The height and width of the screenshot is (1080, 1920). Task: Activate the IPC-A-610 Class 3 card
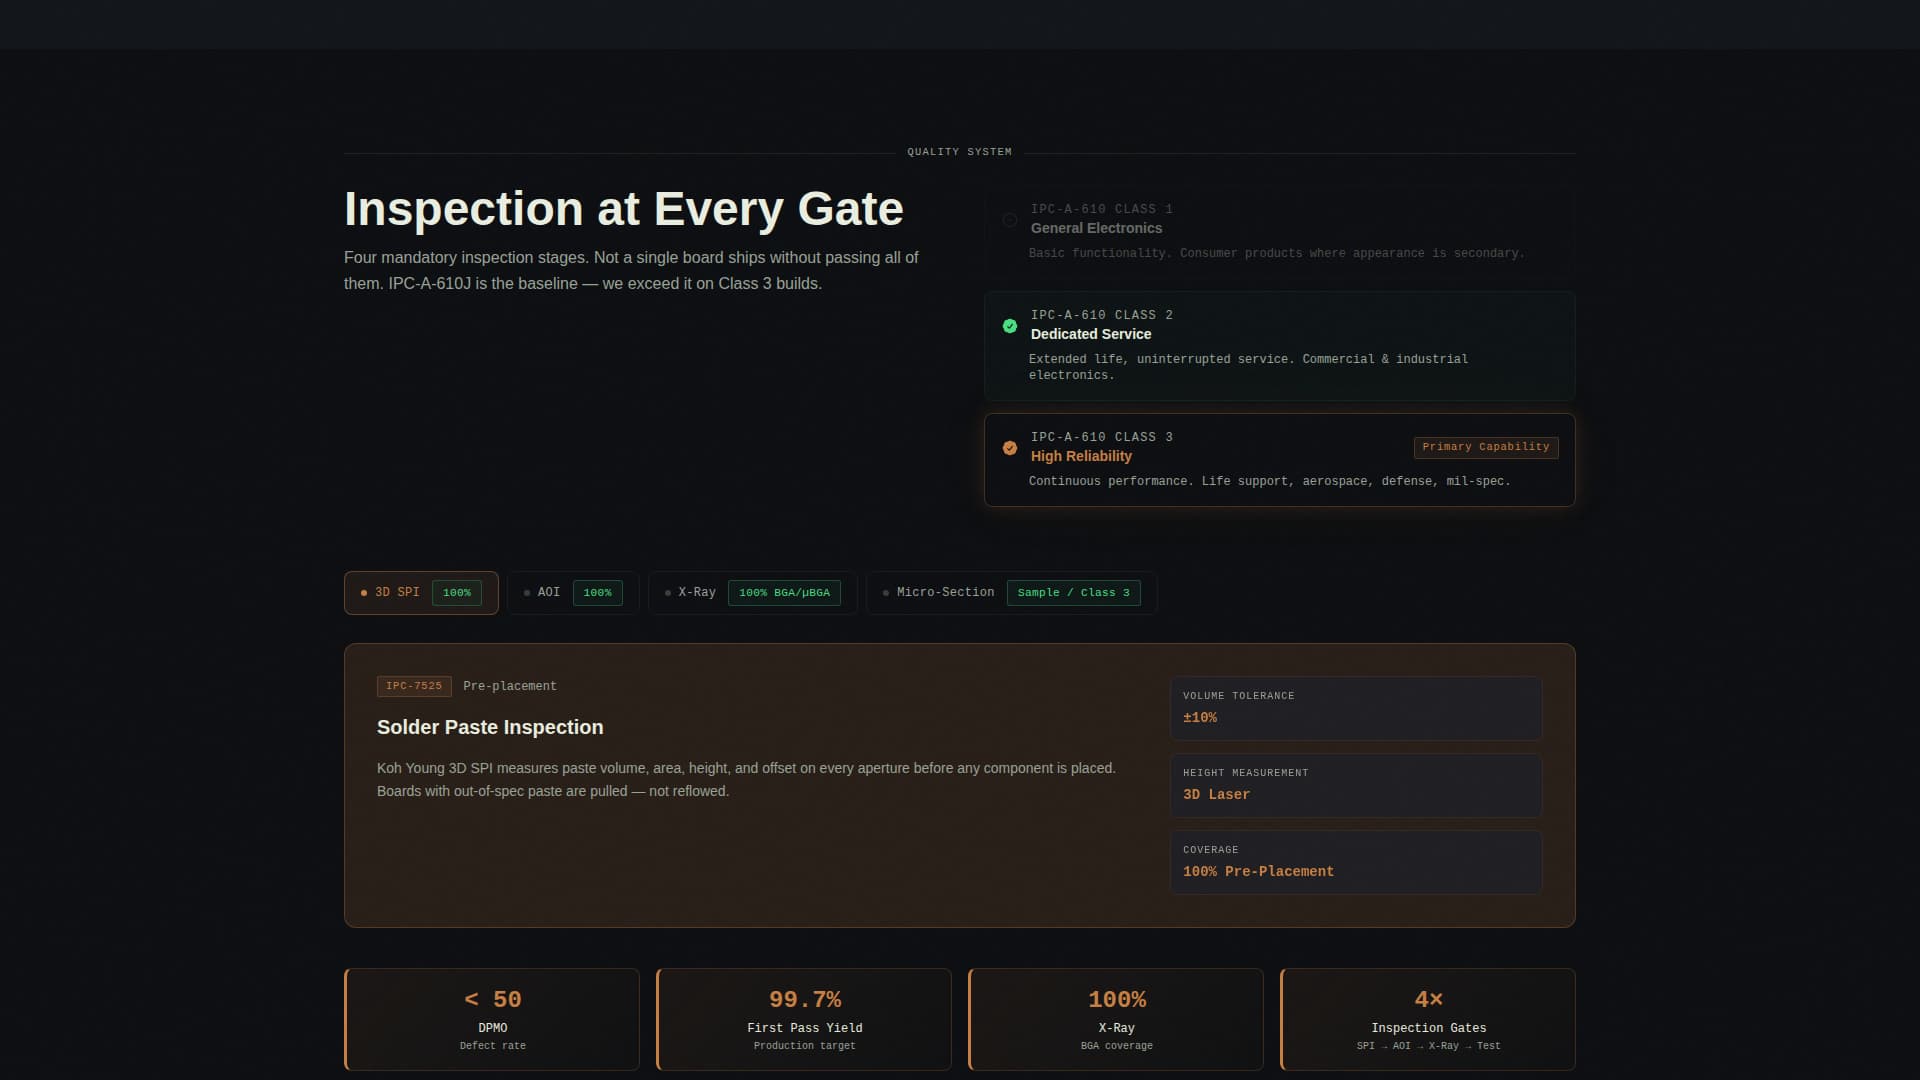[x=1279, y=459]
